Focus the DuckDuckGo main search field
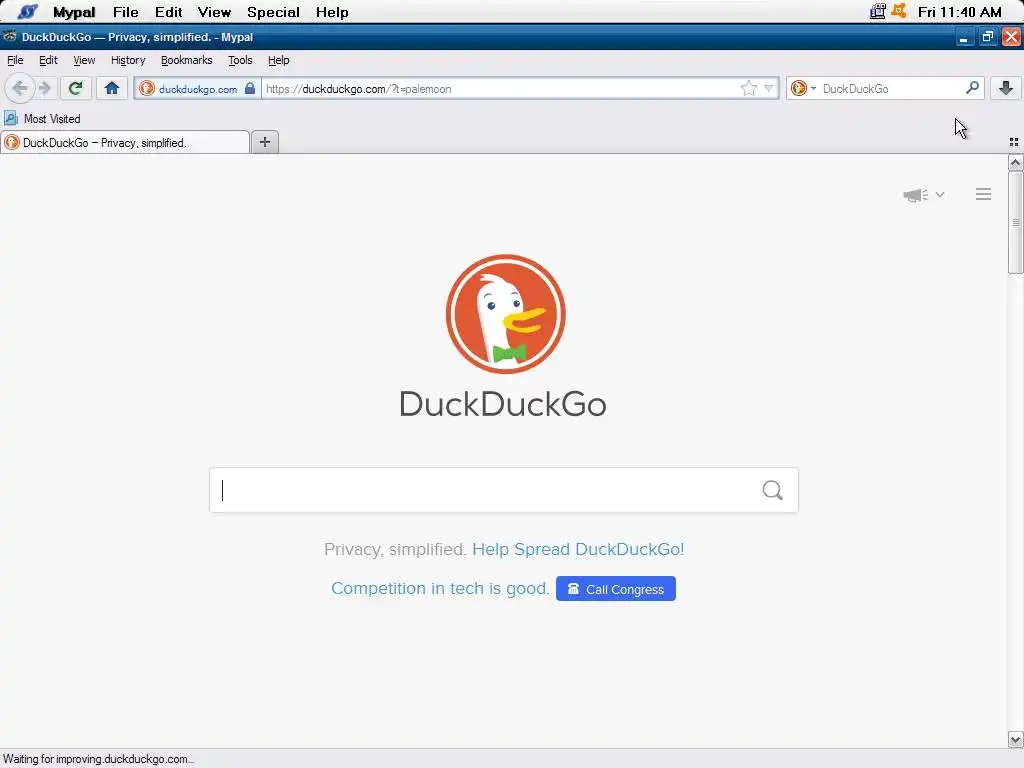The width and height of the screenshot is (1024, 768). pyautogui.click(x=487, y=490)
